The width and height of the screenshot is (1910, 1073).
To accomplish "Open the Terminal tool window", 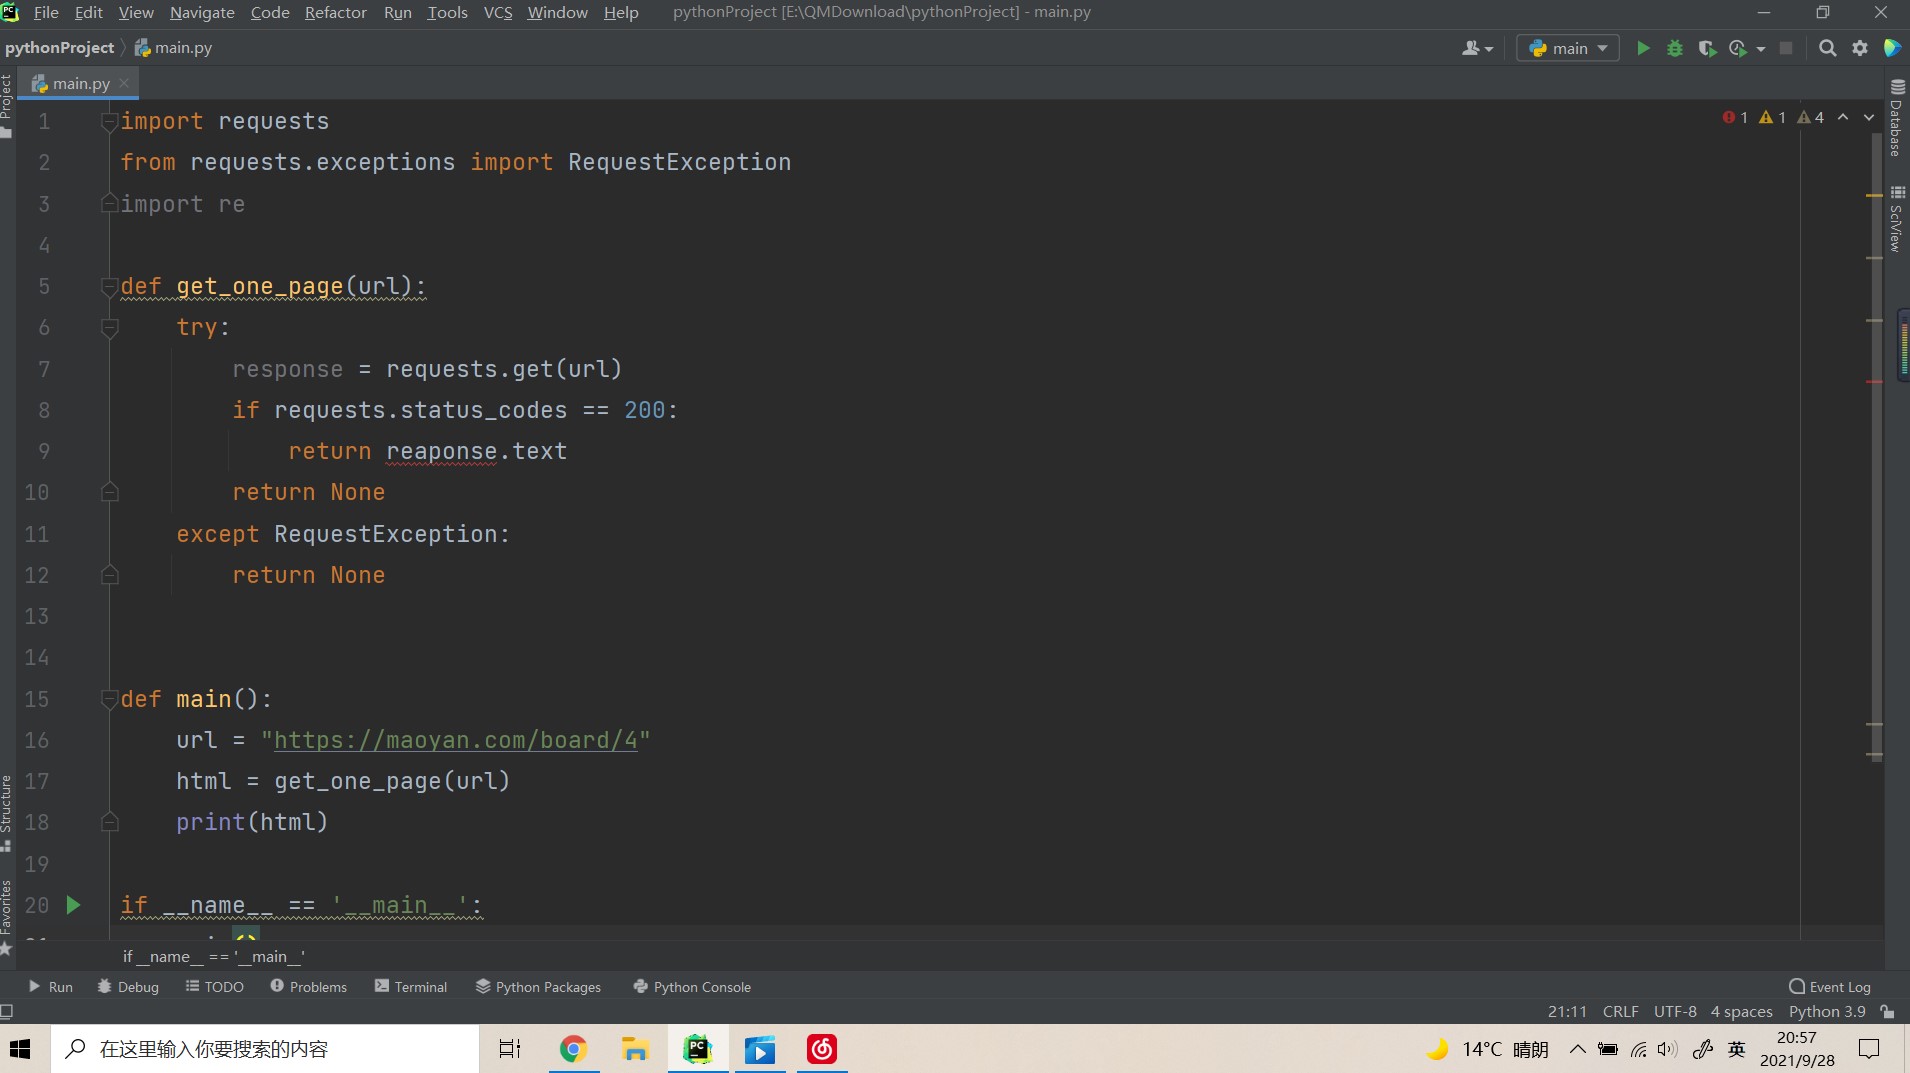I will [x=411, y=986].
